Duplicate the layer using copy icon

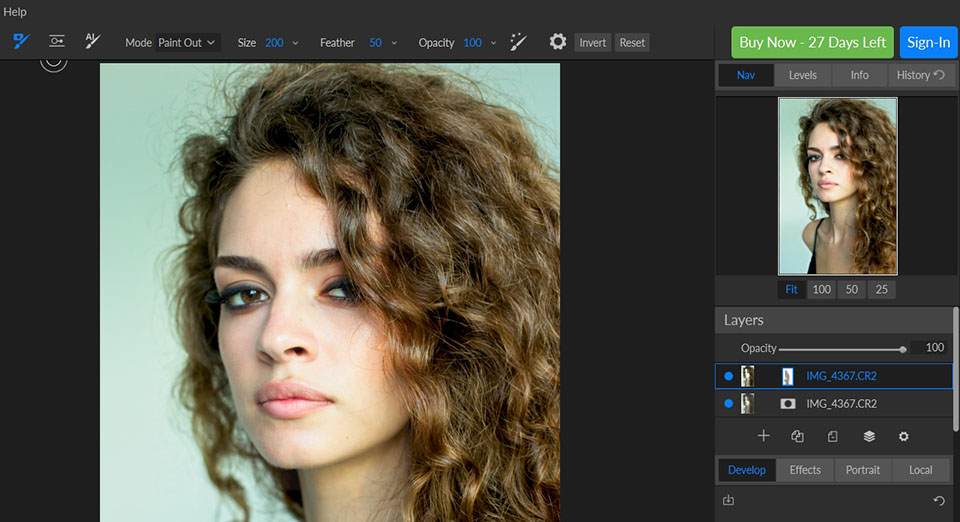coord(797,436)
